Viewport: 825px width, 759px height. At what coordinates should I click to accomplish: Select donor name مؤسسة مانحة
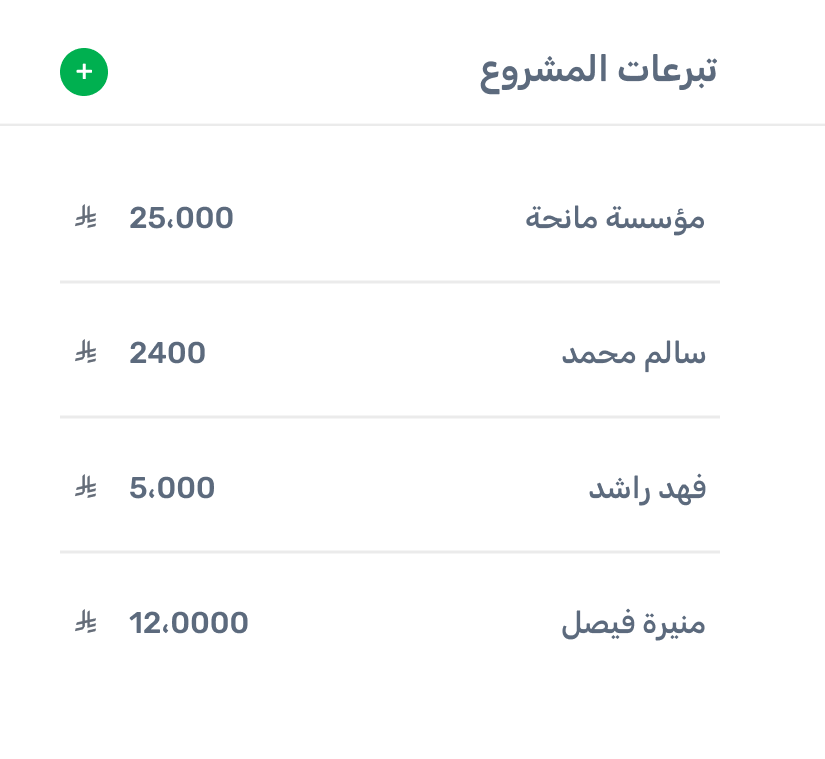tap(615, 219)
